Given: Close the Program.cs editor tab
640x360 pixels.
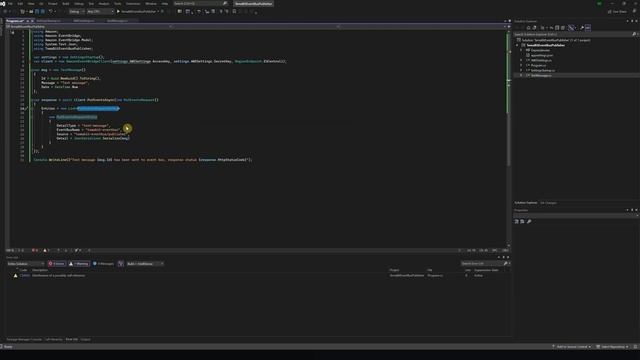Looking at the screenshot, I should pos(33,20).
